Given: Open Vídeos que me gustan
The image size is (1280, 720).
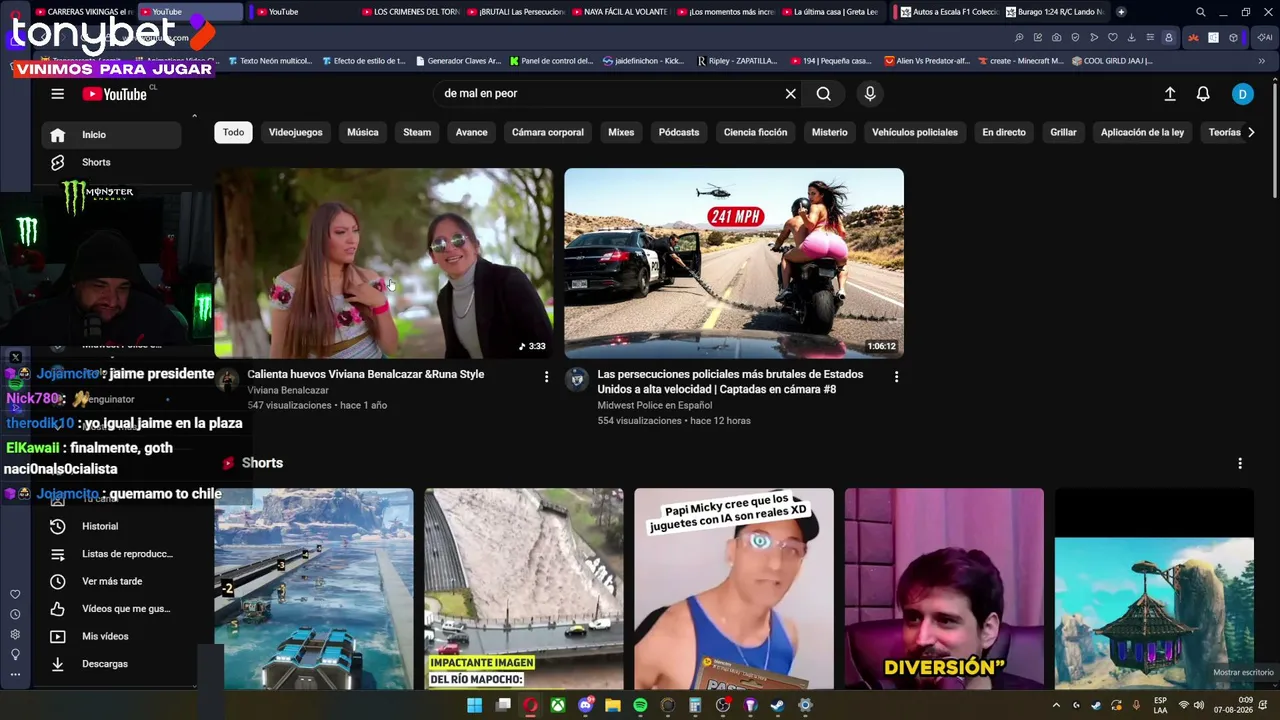Looking at the screenshot, I should click(x=112, y=609).
